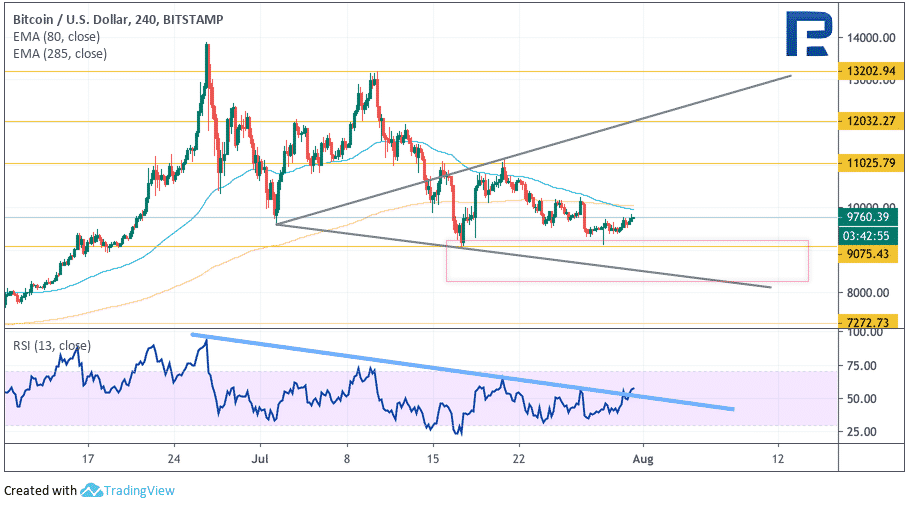Click the Jul date on time axis
Screen dimensions: 908x508
click(x=260, y=459)
